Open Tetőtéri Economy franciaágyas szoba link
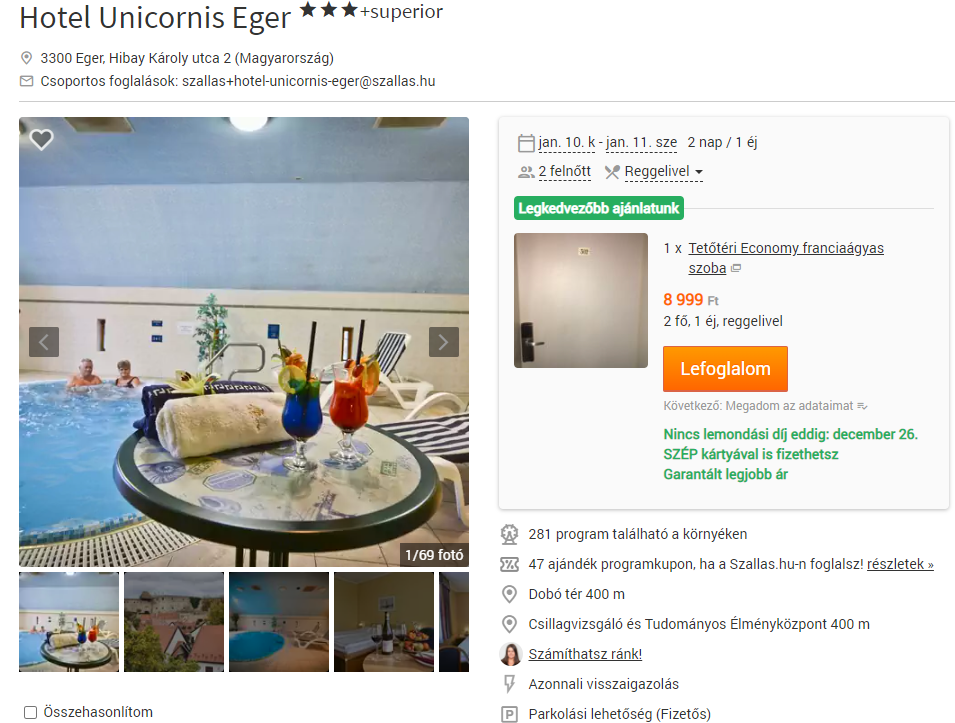This screenshot has height=723, width=955. click(x=786, y=258)
